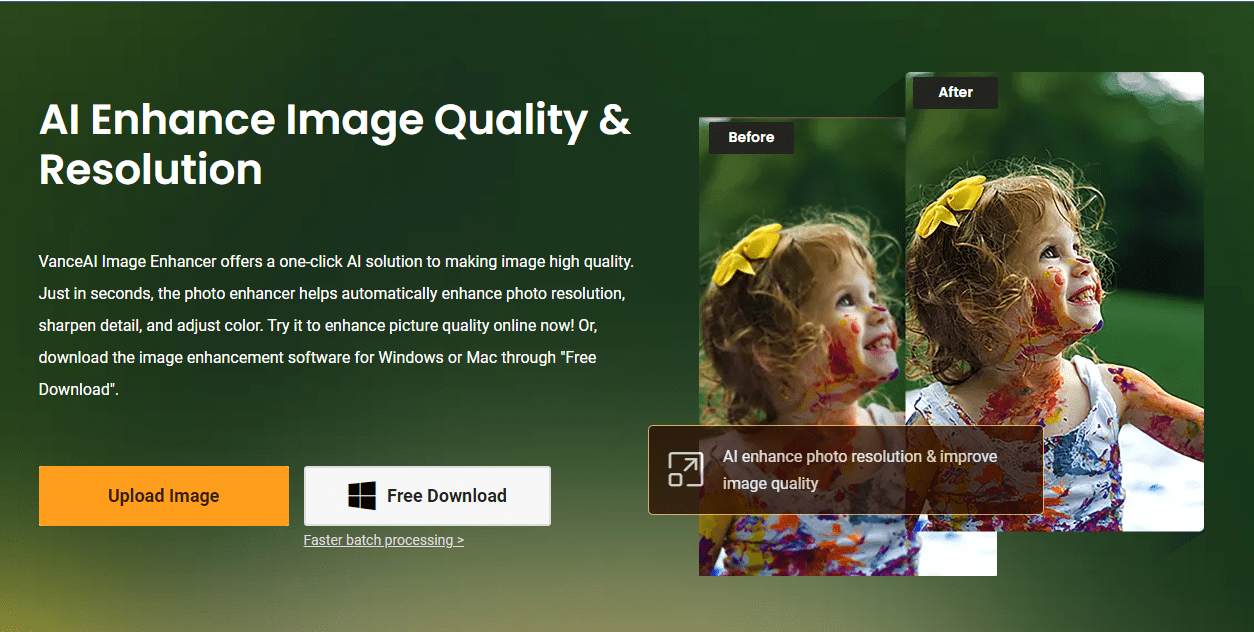Click the Free Download button

click(x=427, y=495)
